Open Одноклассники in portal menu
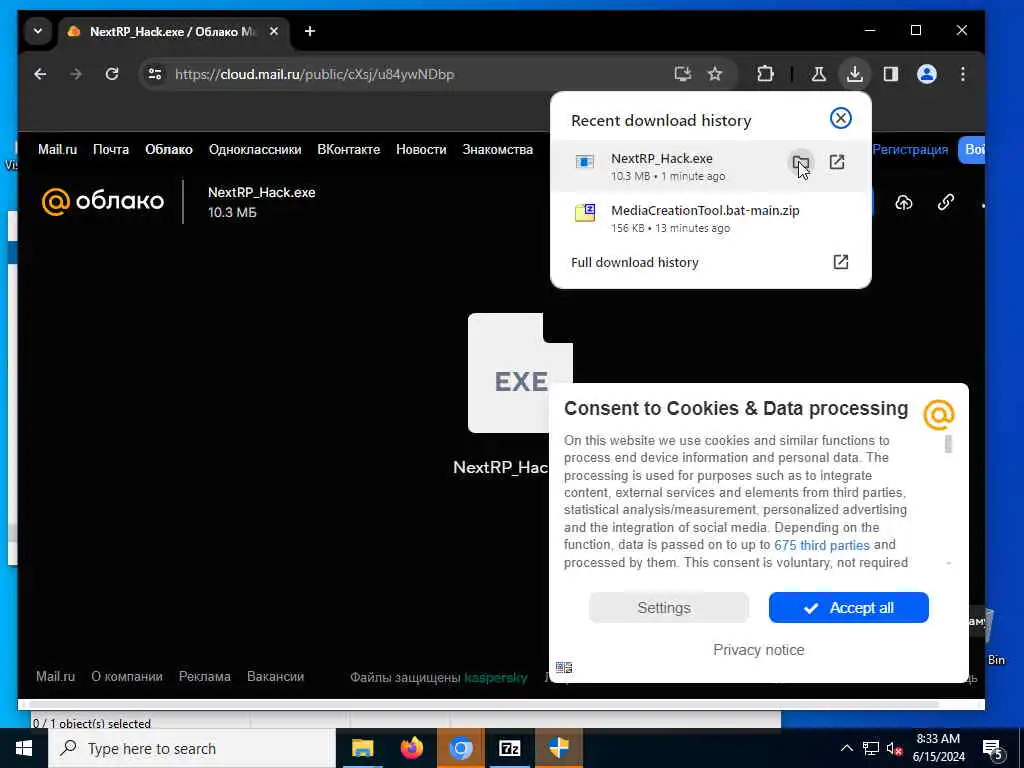Viewport: 1024px width, 768px height. (x=255, y=150)
